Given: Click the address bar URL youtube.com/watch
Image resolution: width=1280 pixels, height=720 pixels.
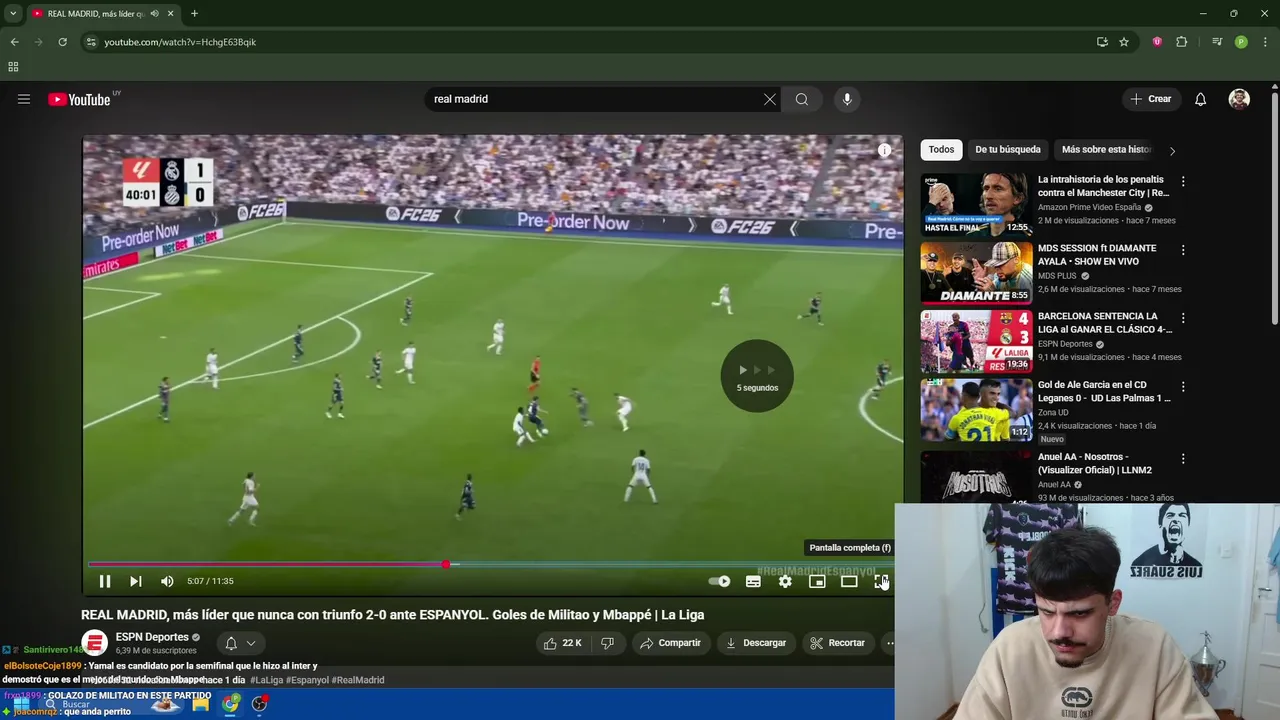Looking at the screenshot, I should (180, 42).
